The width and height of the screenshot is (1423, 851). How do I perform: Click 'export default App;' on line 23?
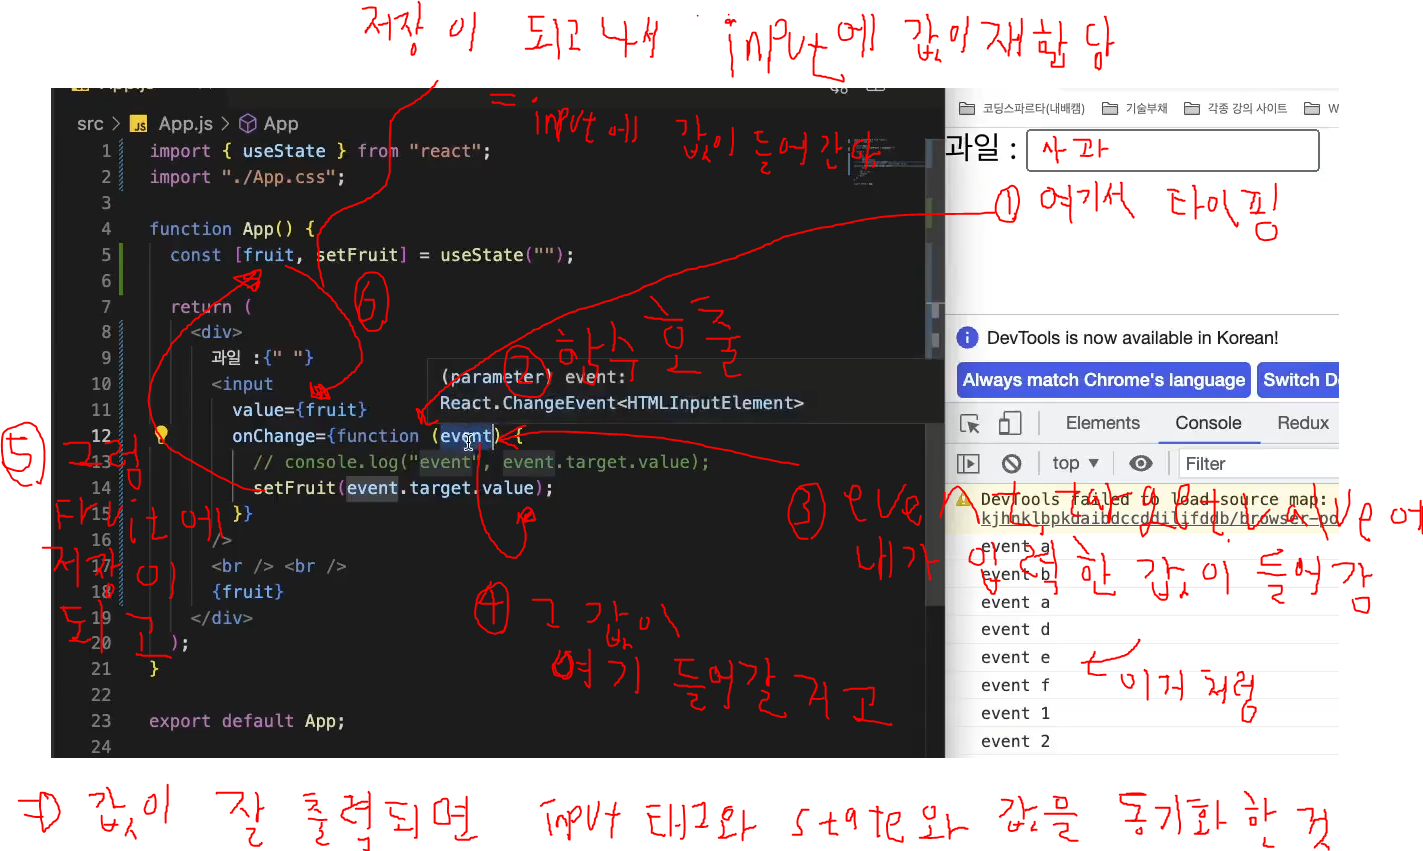click(x=247, y=721)
